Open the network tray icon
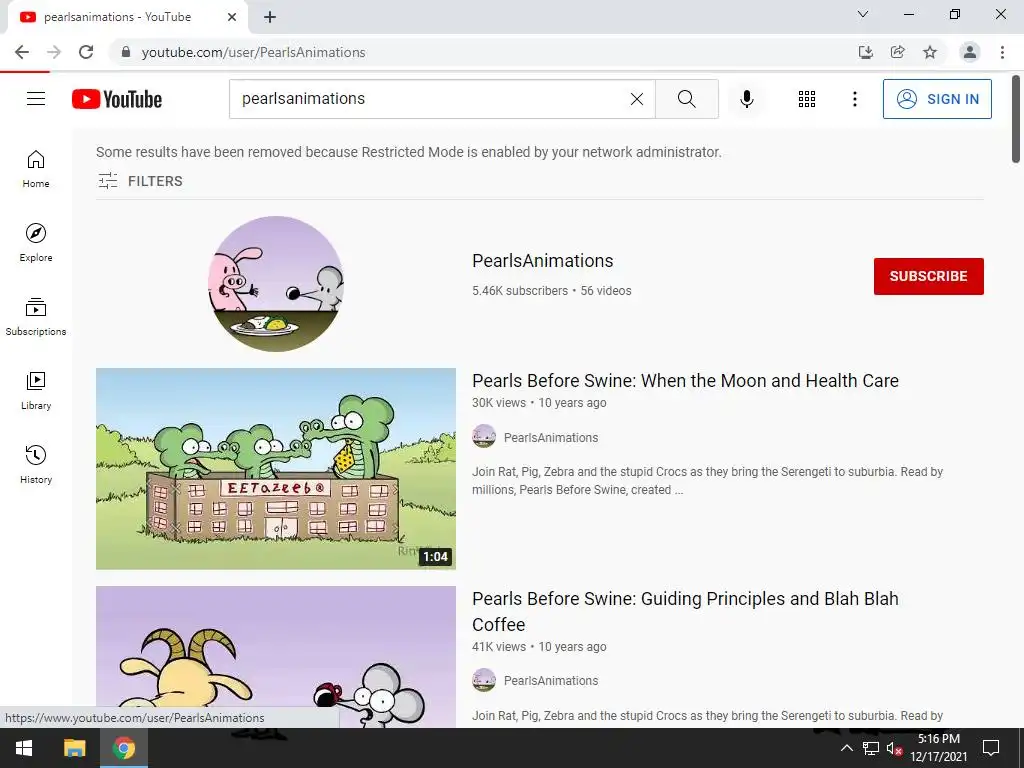Screen dimensions: 1024x768 871,748
